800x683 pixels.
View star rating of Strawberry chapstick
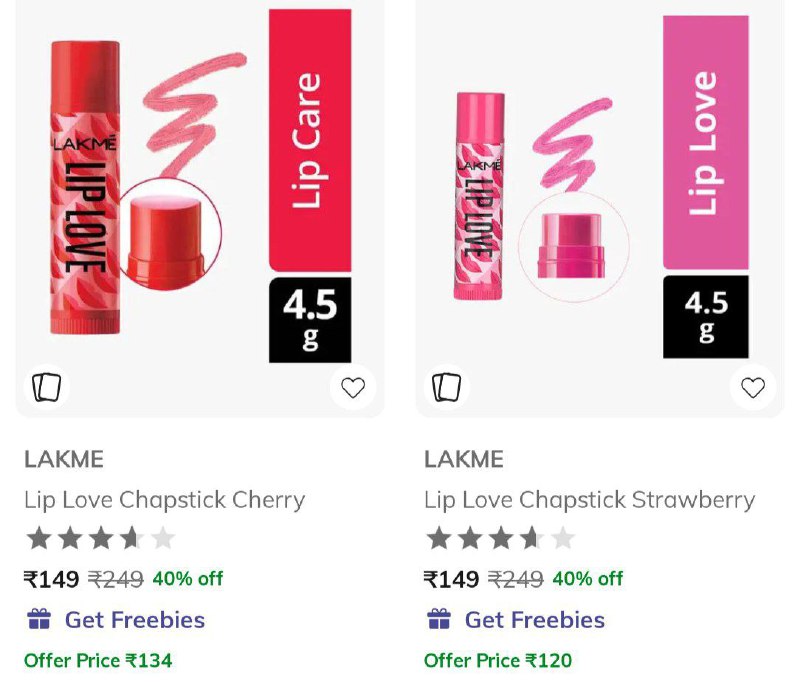coord(500,539)
